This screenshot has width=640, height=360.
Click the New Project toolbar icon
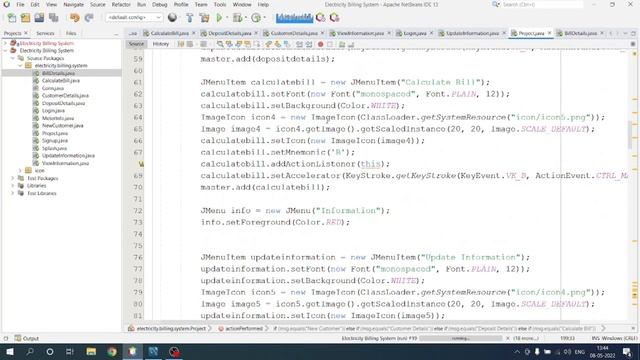coord(25,18)
